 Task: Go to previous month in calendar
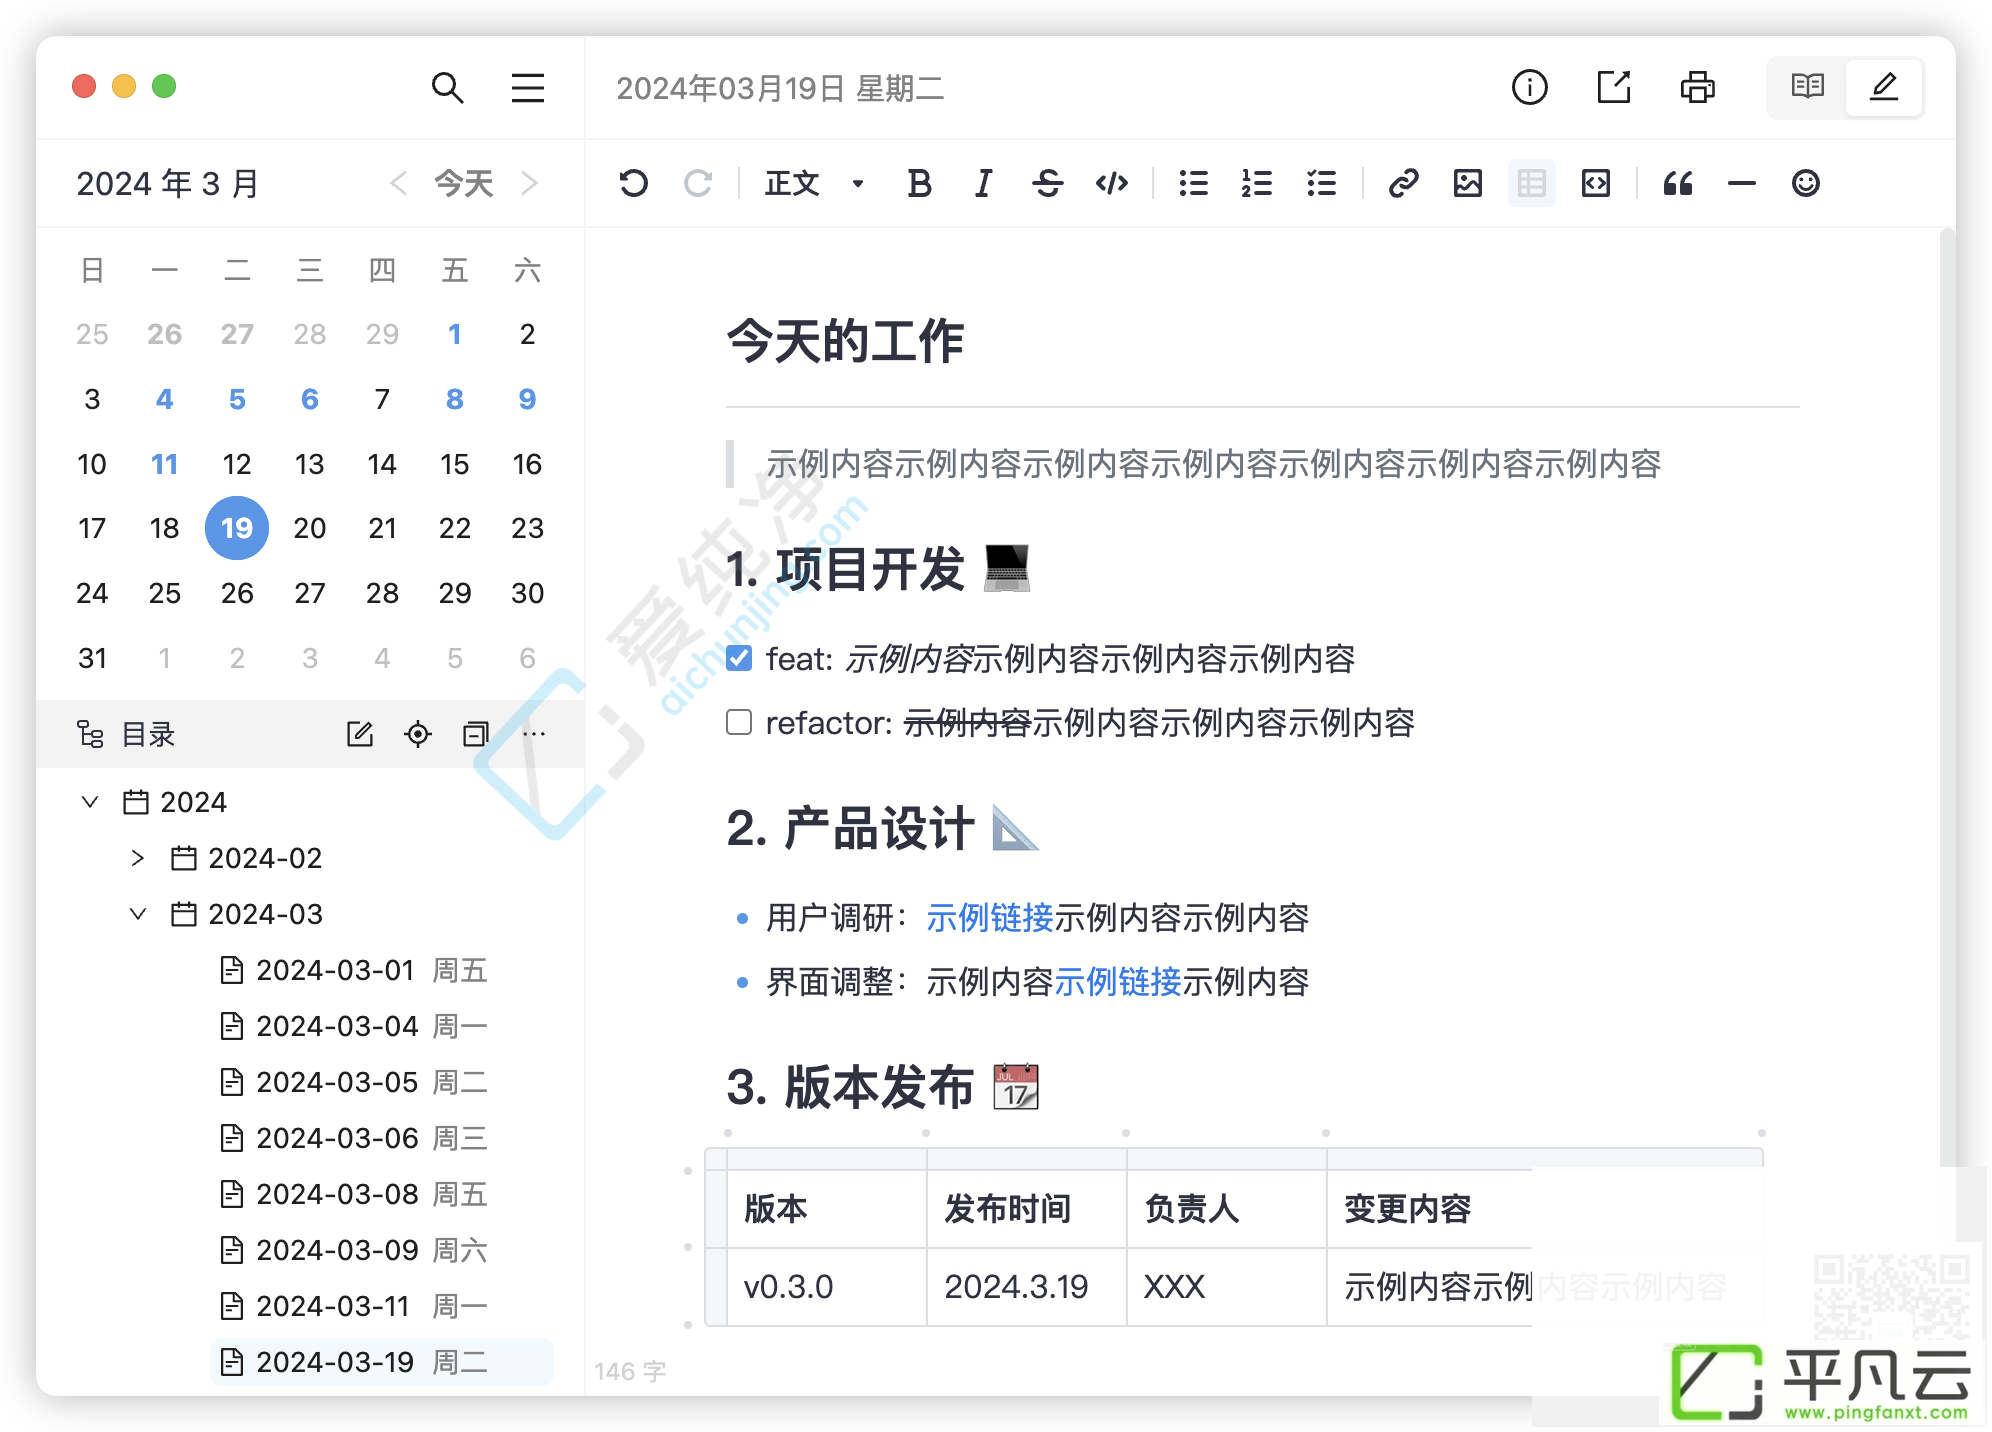[398, 183]
